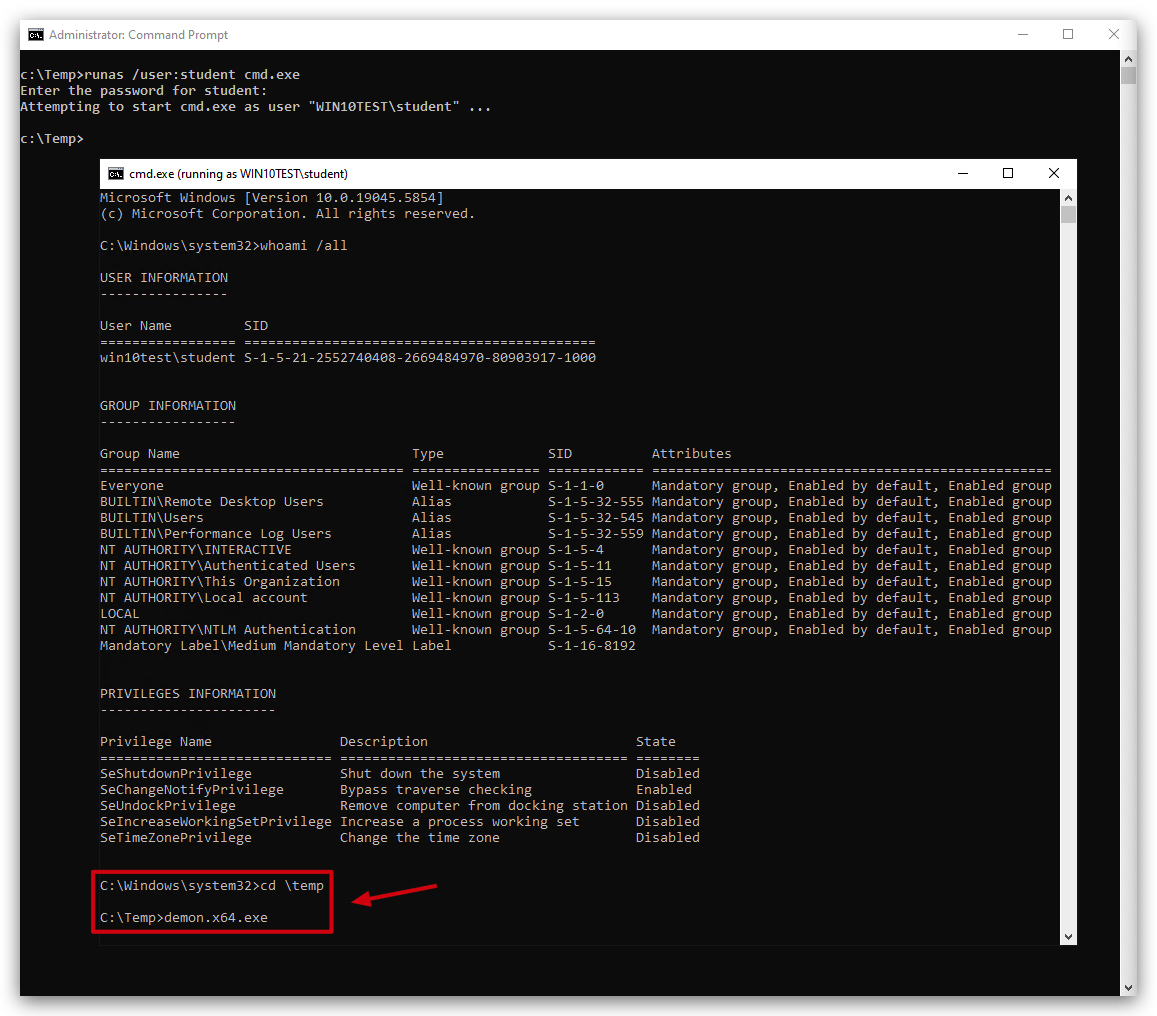The width and height of the screenshot is (1157, 1016).
Task: Click 'BUILTIN\Performance Log Users' group name
Action: pos(215,533)
